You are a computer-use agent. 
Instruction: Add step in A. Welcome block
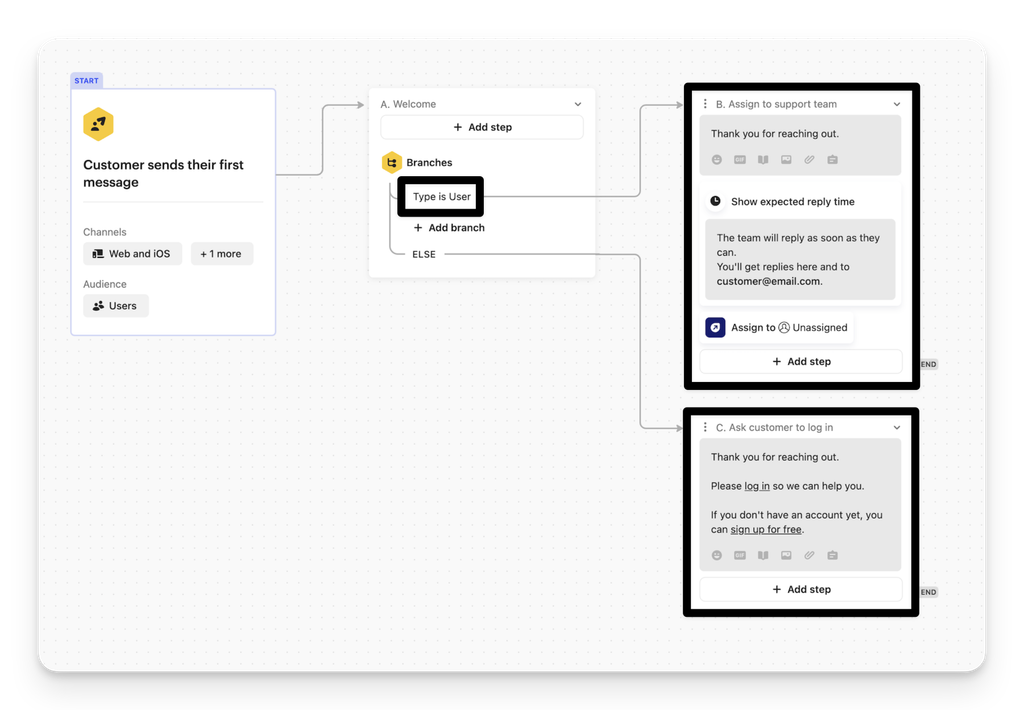point(482,127)
